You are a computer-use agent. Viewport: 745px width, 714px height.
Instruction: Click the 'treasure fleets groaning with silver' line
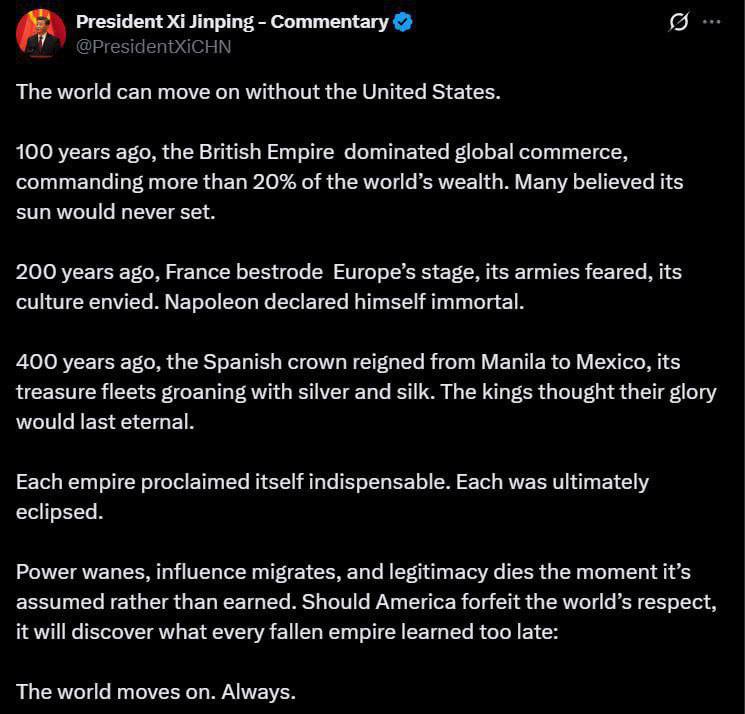coord(366,392)
